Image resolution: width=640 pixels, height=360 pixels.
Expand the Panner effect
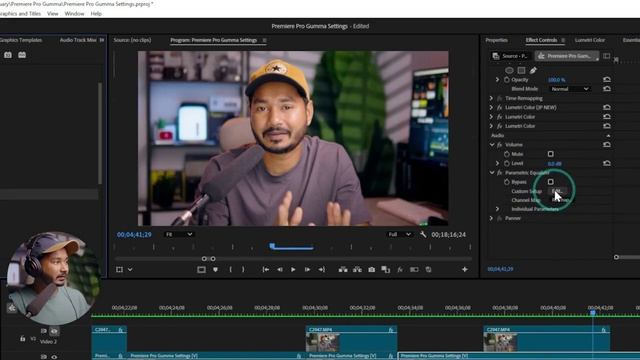point(491,218)
